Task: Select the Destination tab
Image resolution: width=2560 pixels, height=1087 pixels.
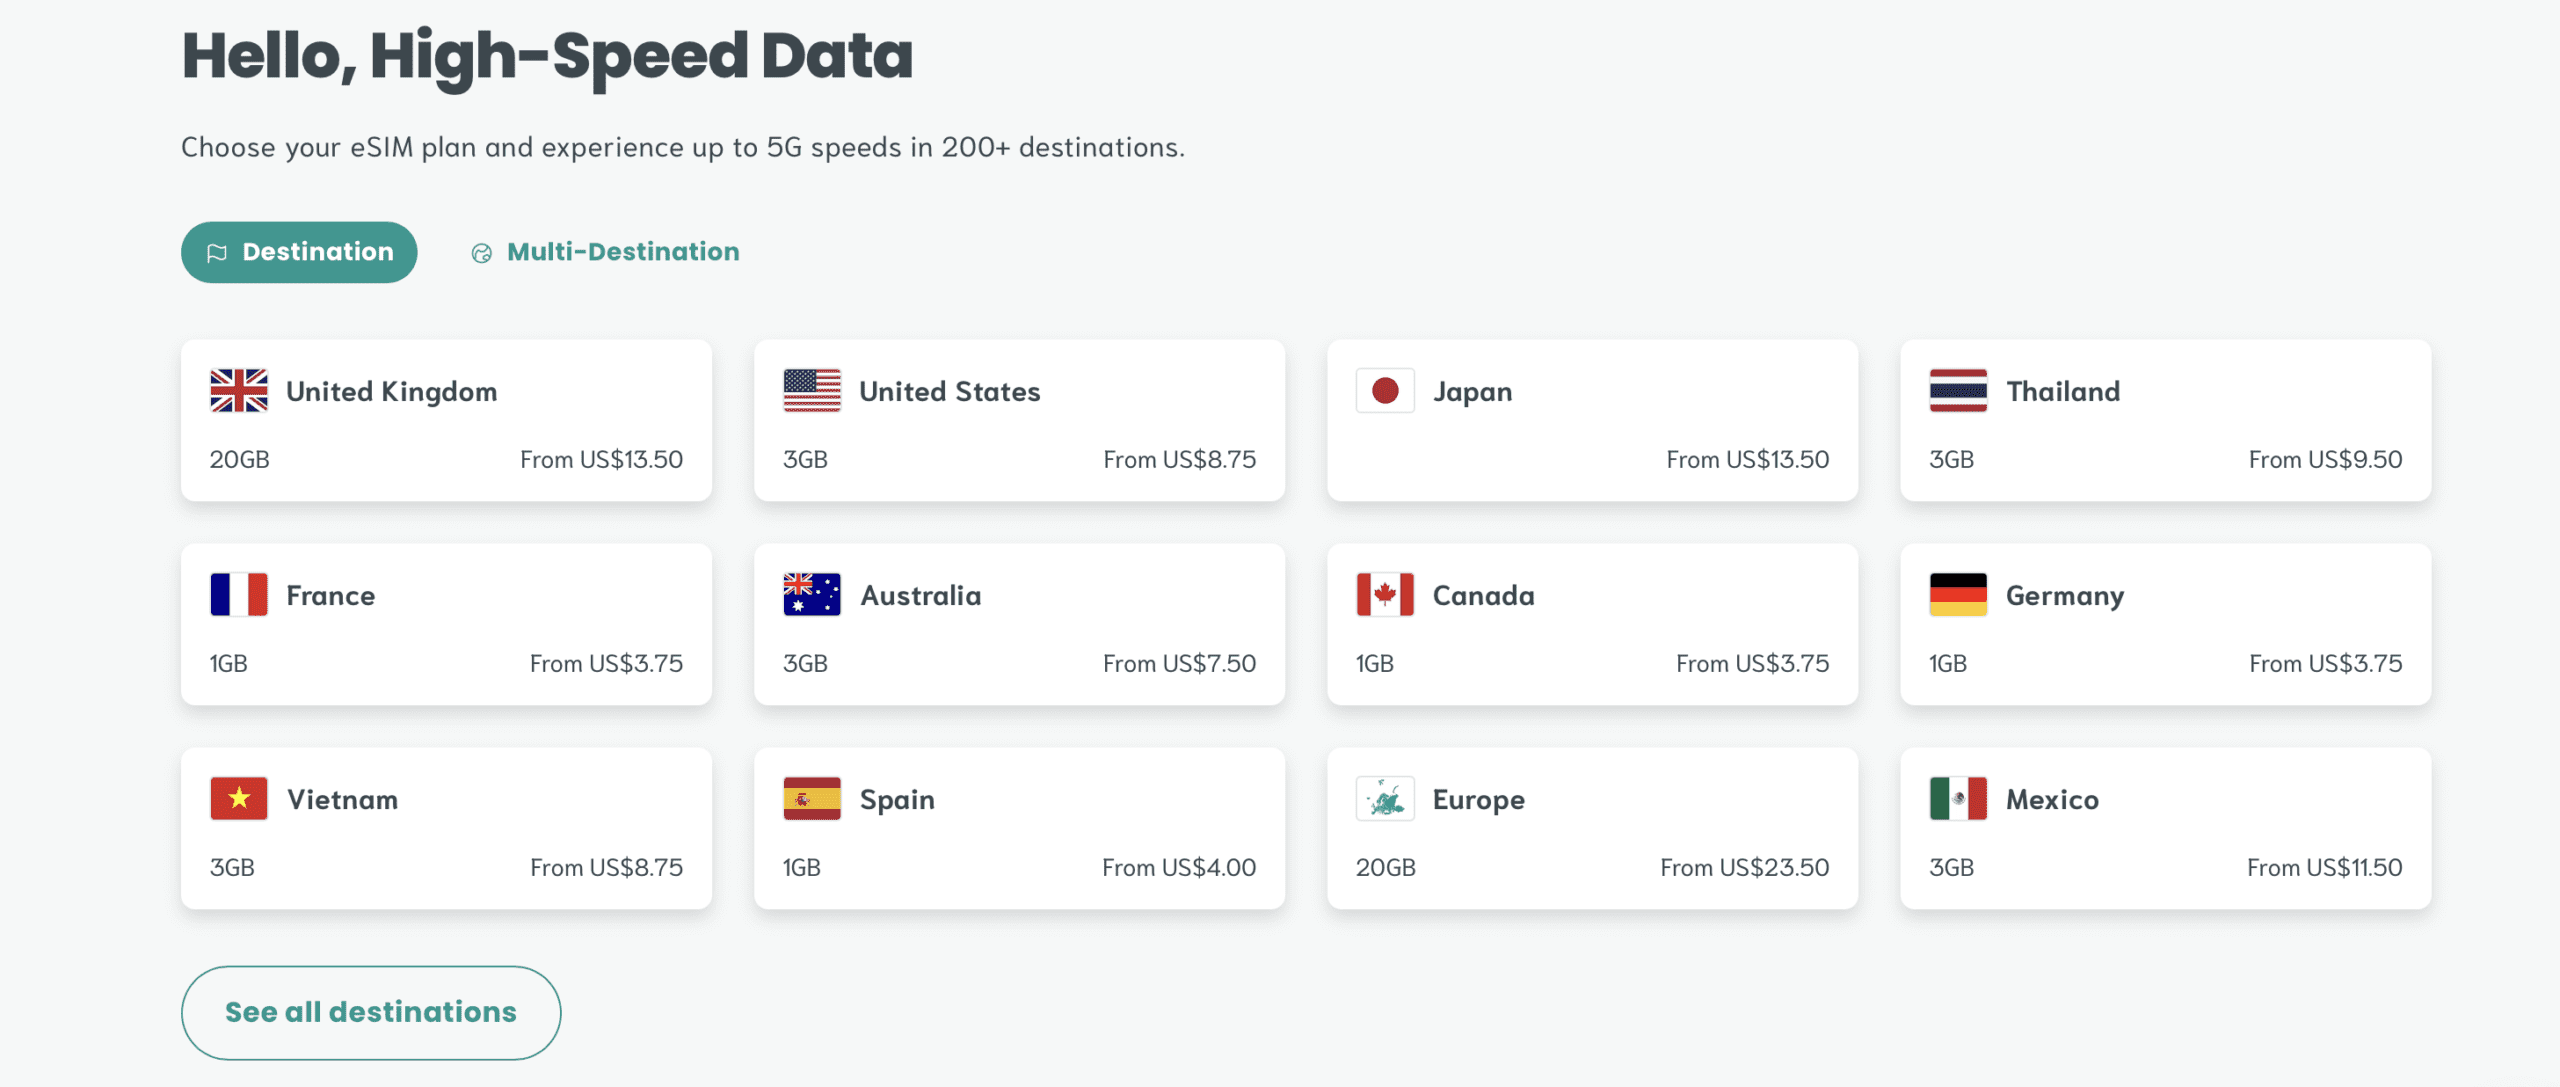Action: pos(299,252)
